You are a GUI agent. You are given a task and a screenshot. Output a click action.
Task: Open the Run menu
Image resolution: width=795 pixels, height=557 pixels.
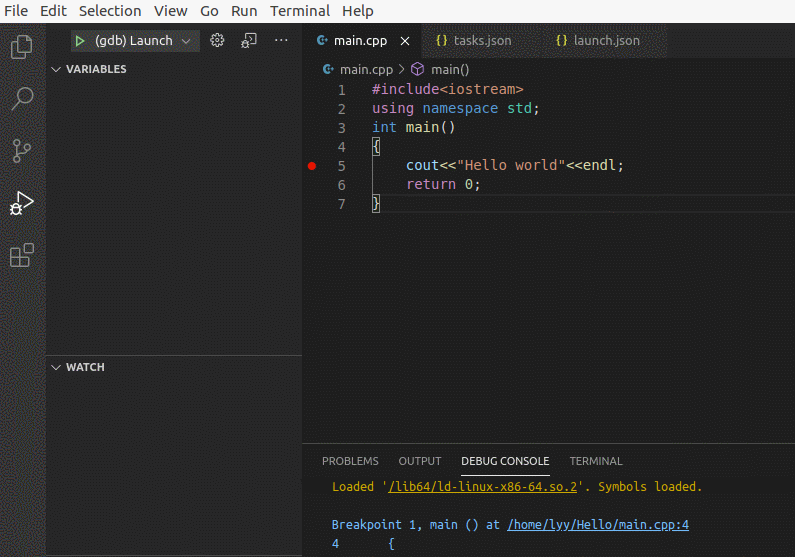click(244, 11)
